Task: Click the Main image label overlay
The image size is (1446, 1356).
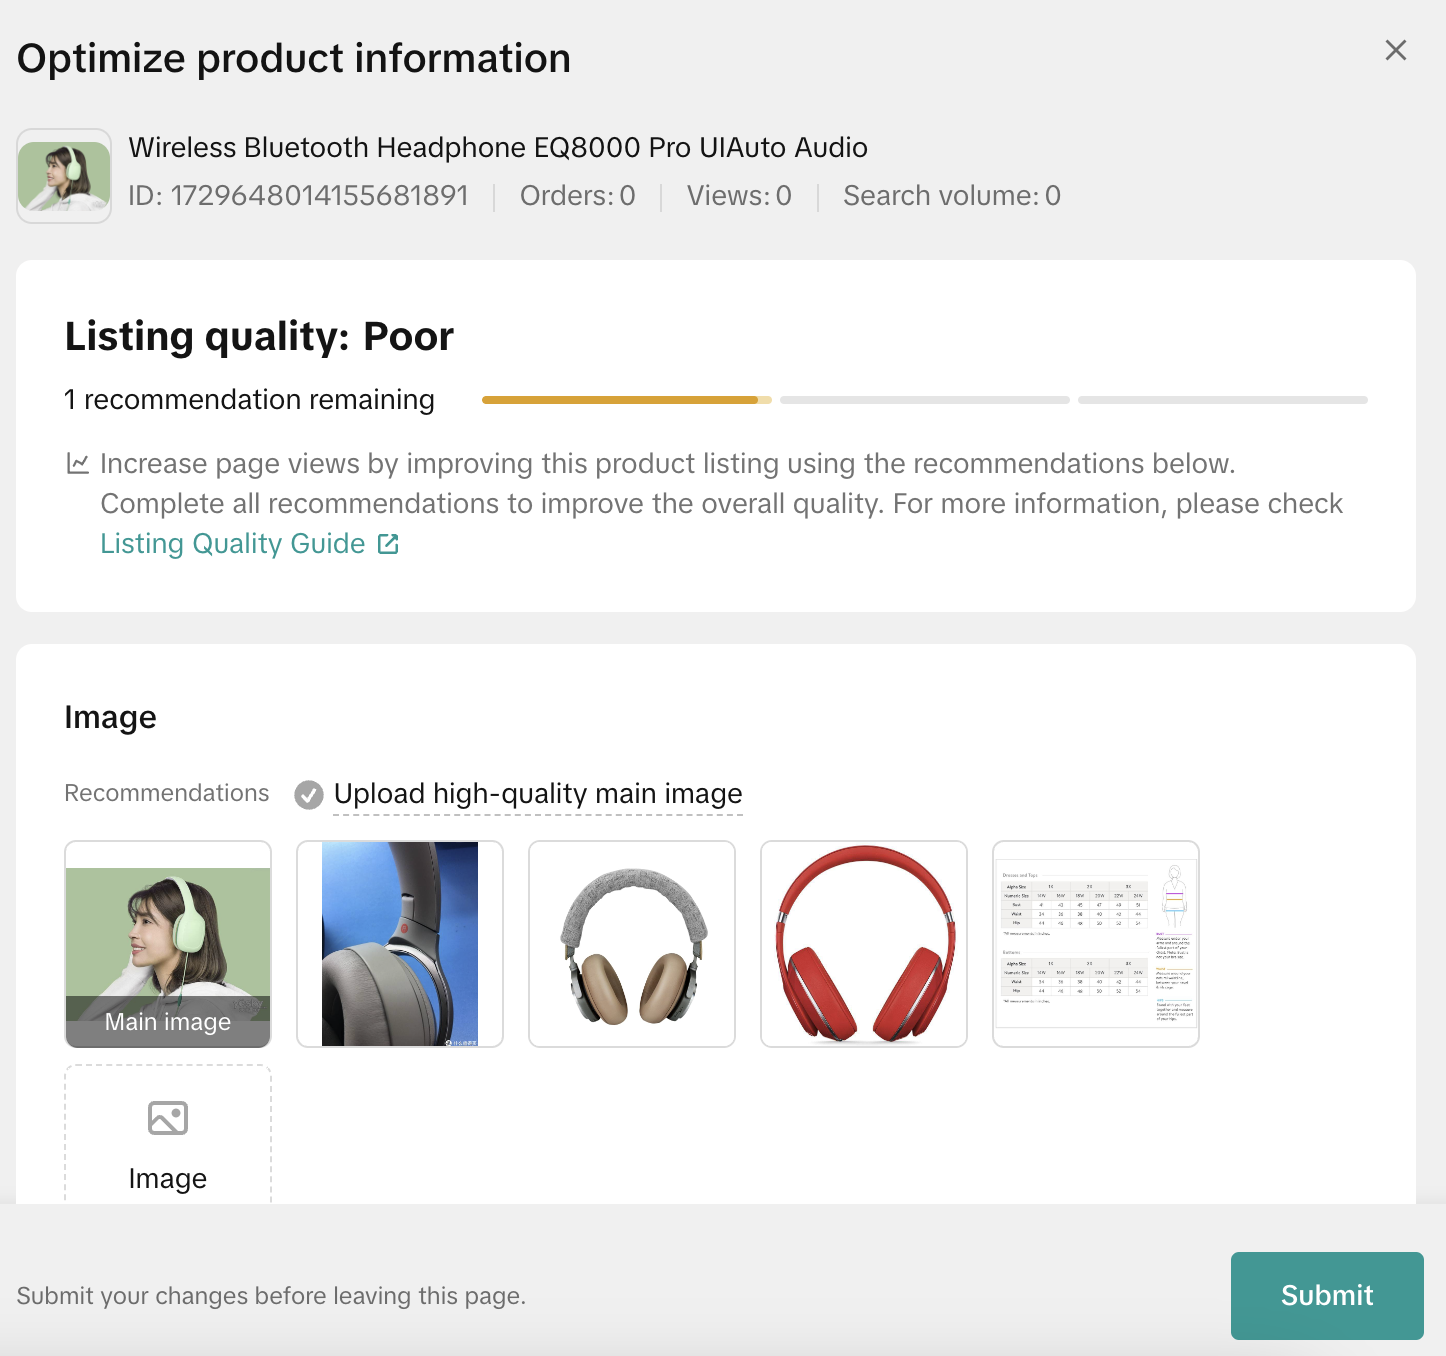Action: (x=168, y=1022)
